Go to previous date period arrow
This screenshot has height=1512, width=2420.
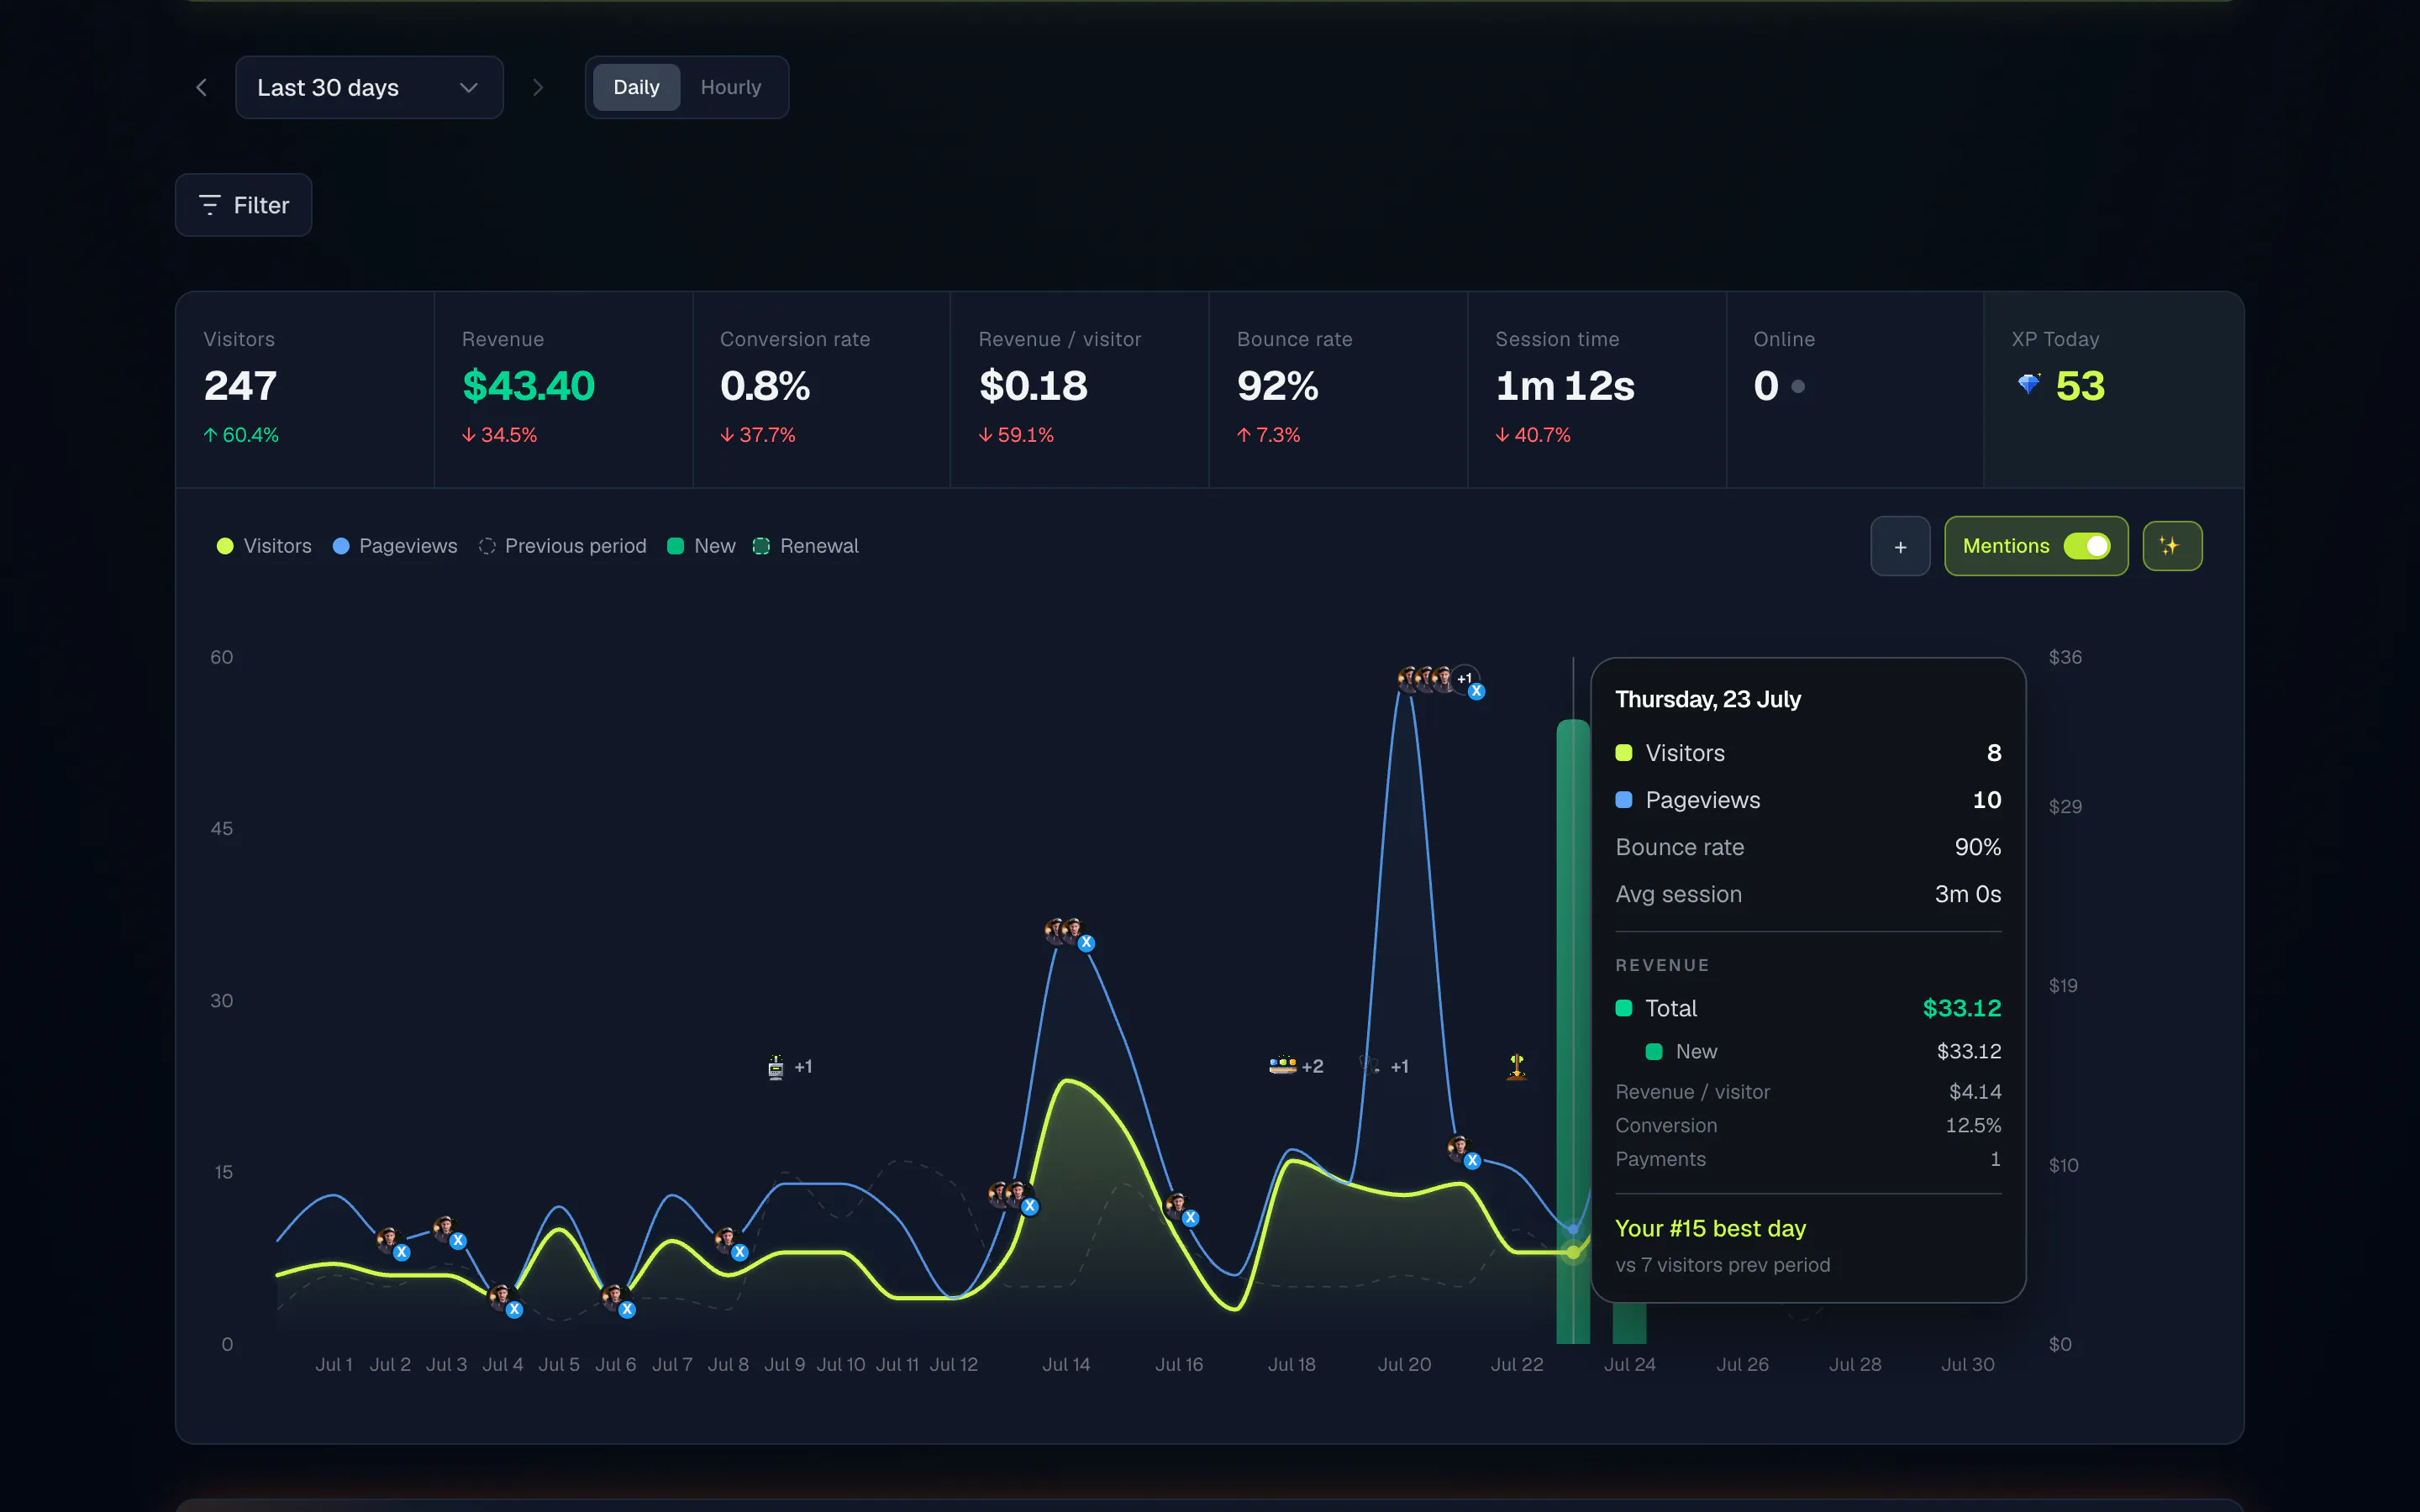[x=201, y=88]
